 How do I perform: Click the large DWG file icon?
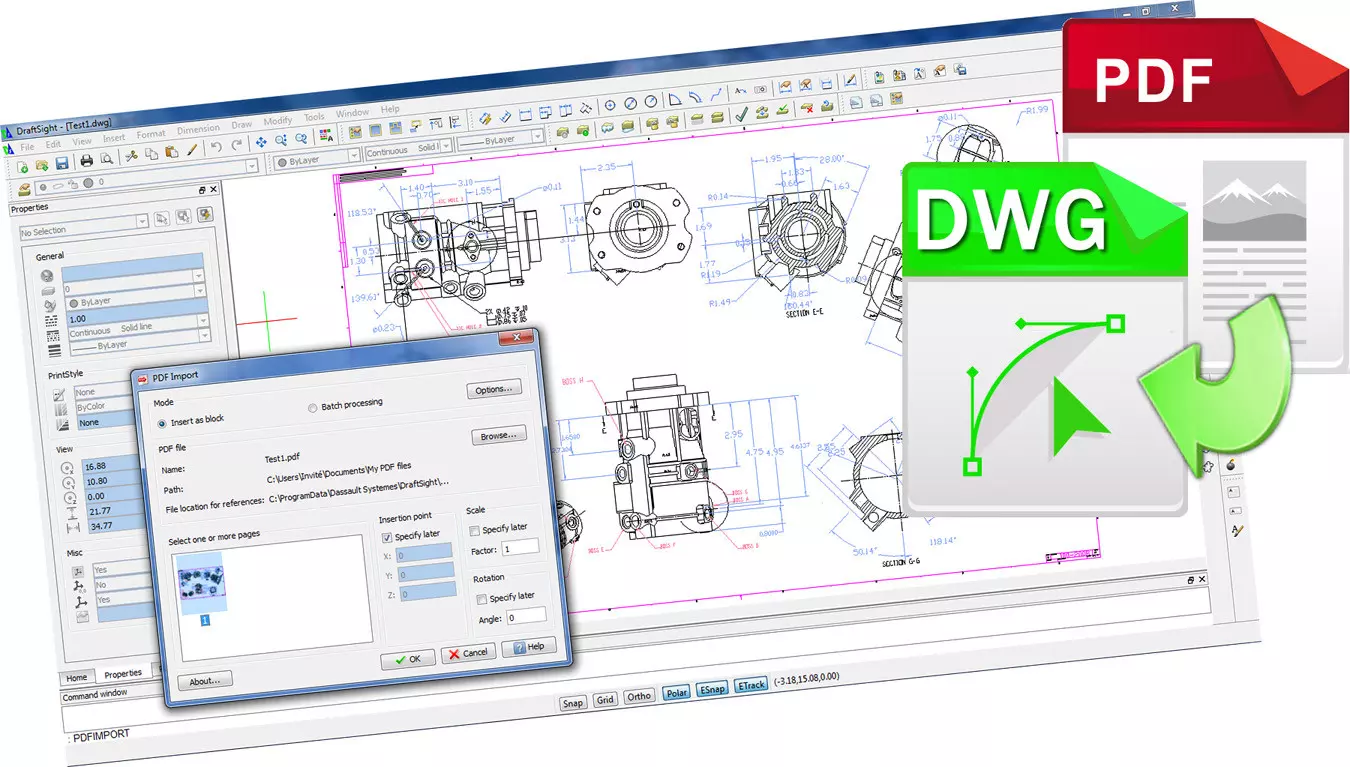(x=1045, y=340)
